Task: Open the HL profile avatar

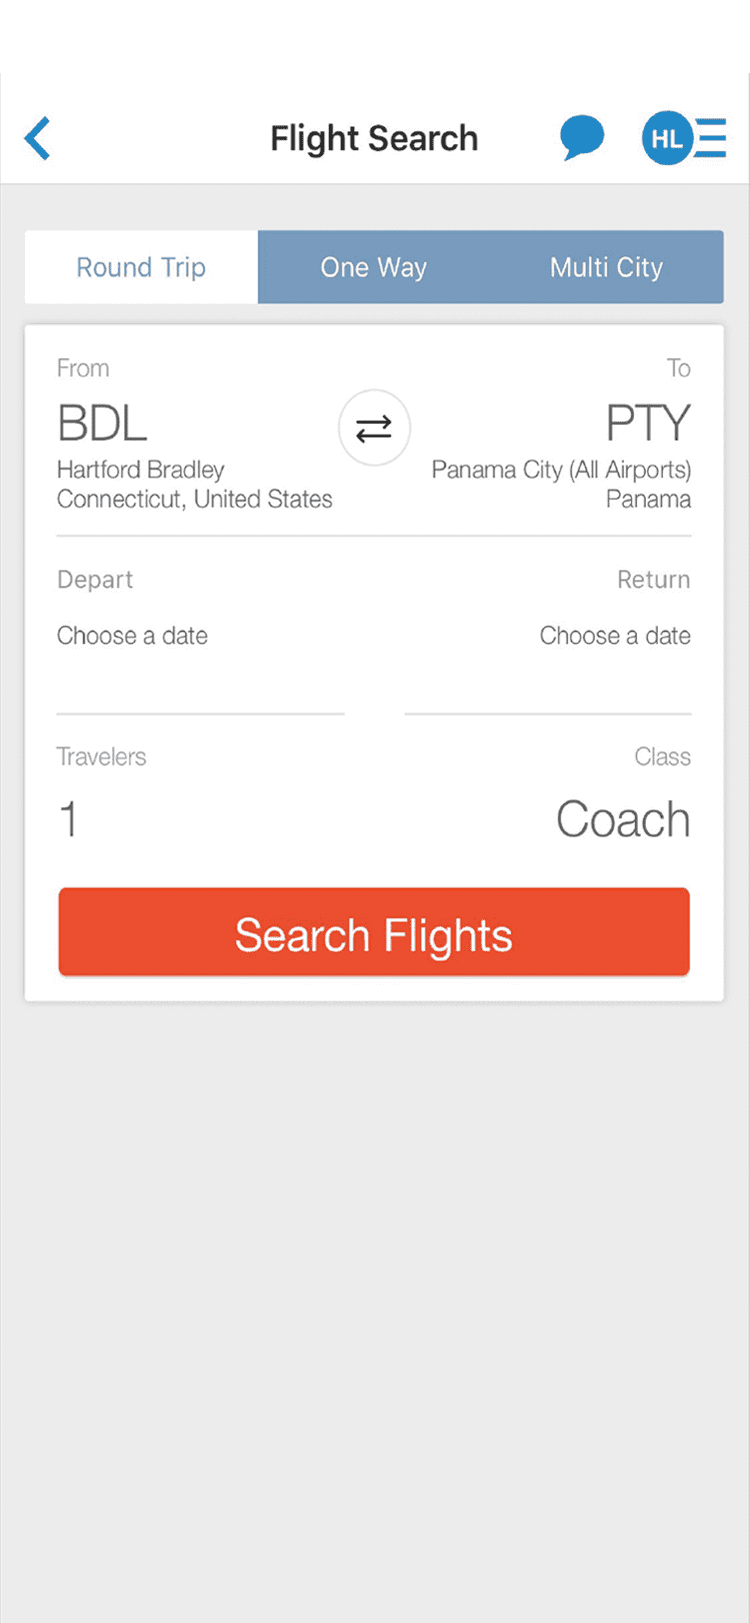Action: [x=667, y=138]
